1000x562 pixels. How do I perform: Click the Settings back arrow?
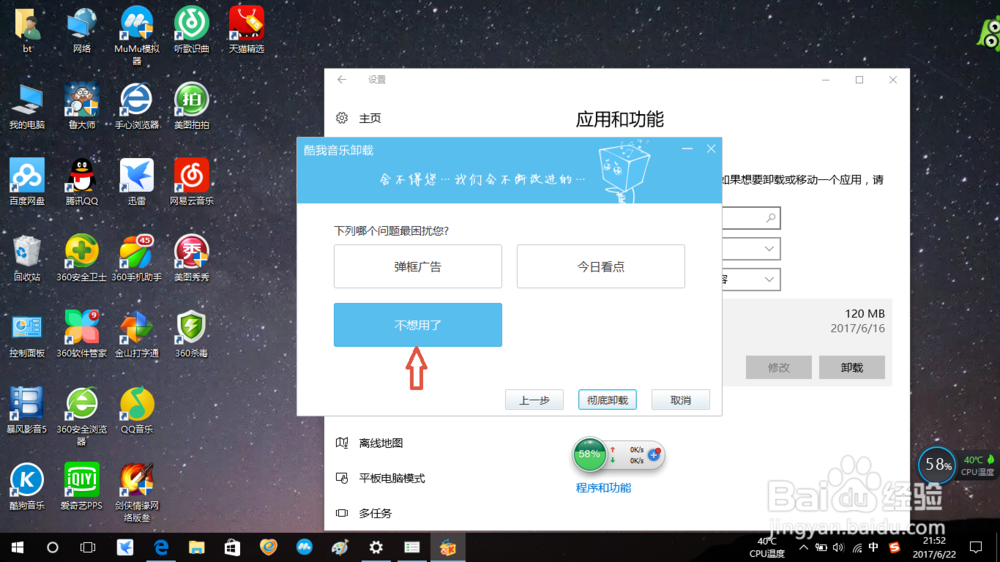tap(342, 80)
